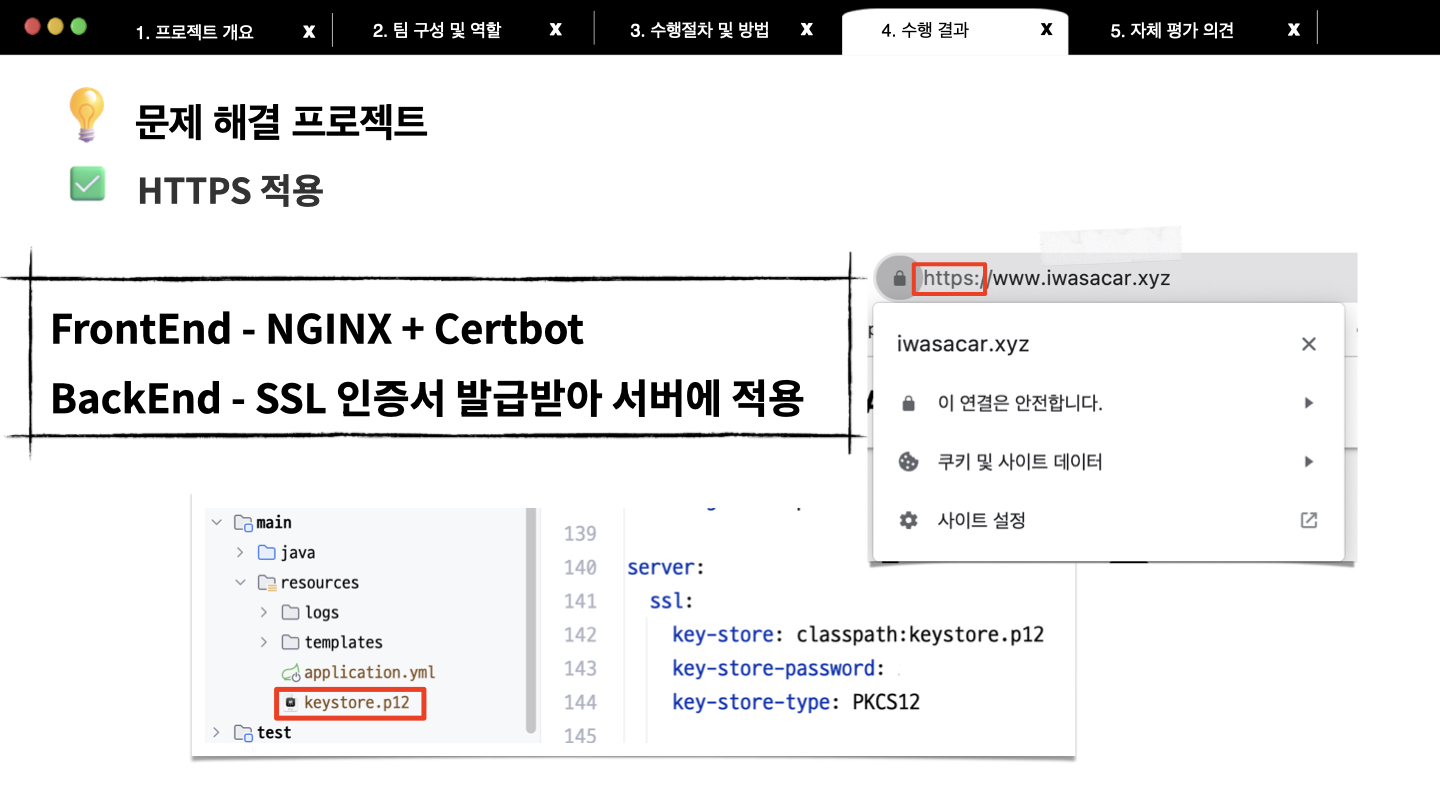This screenshot has width=1440, height=810.
Task: Click the 'PKCS12' value in editor
Action: click(x=886, y=702)
